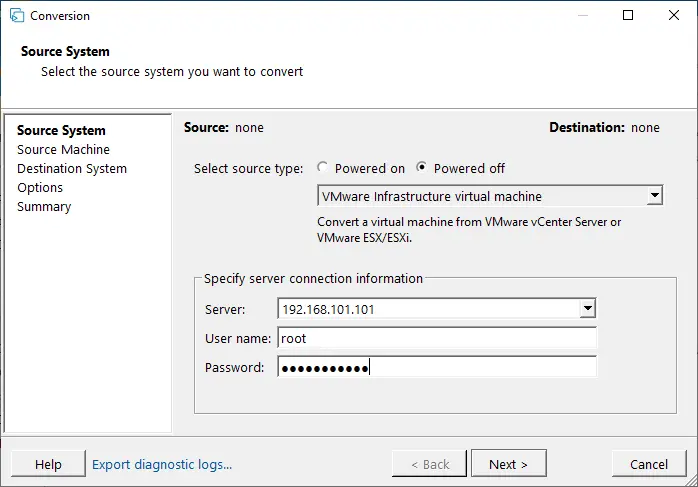Click the Help button
This screenshot has height=487, width=698.
pyautogui.click(x=48, y=464)
